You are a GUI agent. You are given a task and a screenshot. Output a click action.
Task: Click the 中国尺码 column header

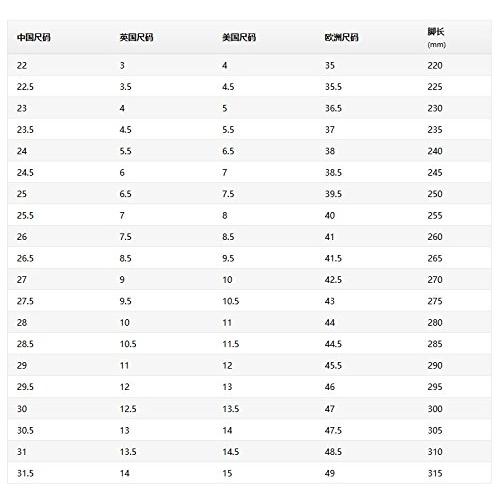(x=33, y=37)
